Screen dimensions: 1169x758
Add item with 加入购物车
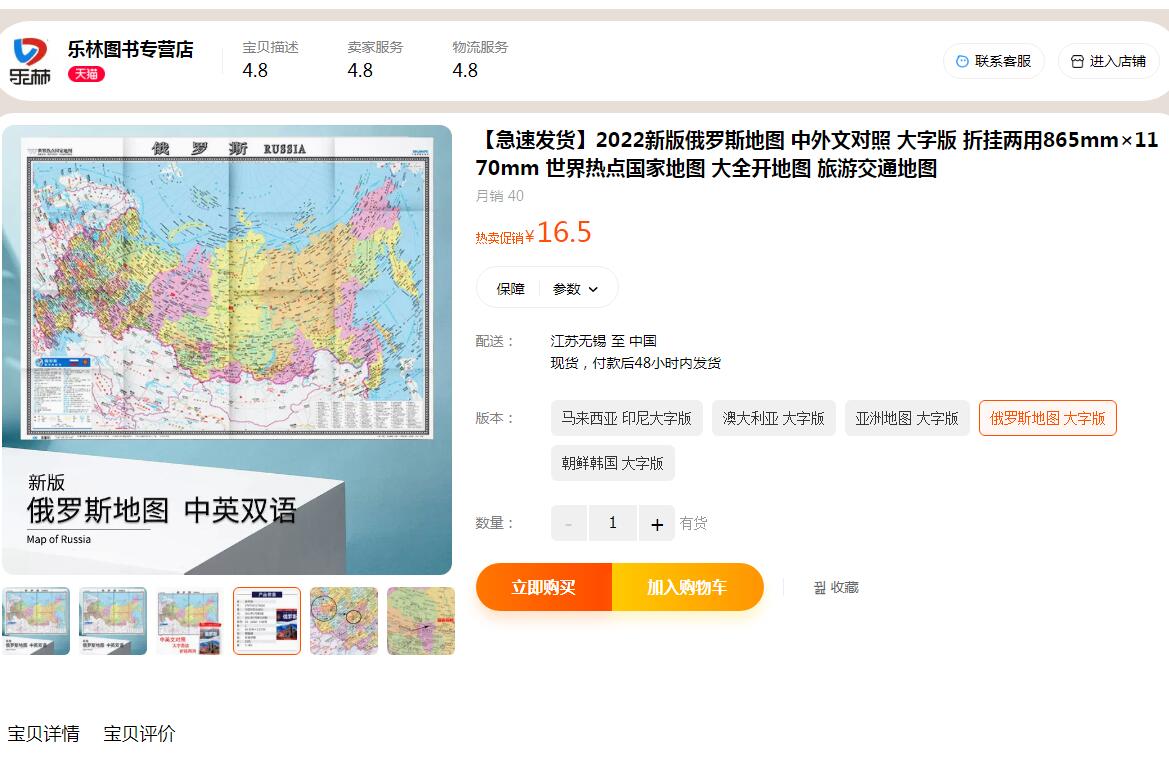tap(687, 587)
